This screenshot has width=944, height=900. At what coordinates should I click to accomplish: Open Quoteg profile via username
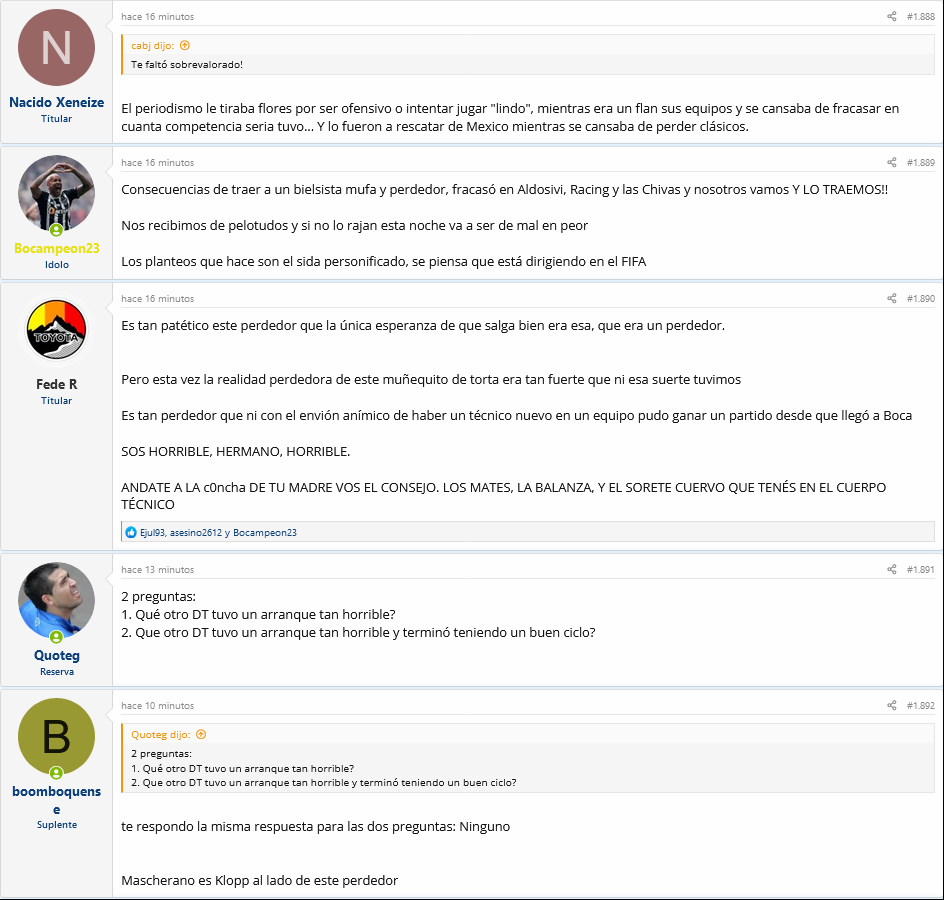[57, 655]
